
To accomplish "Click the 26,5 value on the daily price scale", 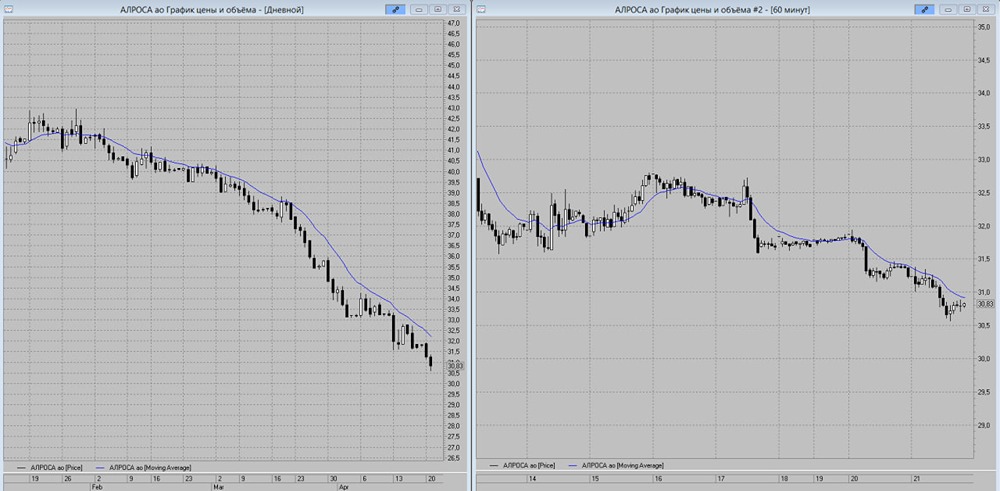I will pos(454,458).
